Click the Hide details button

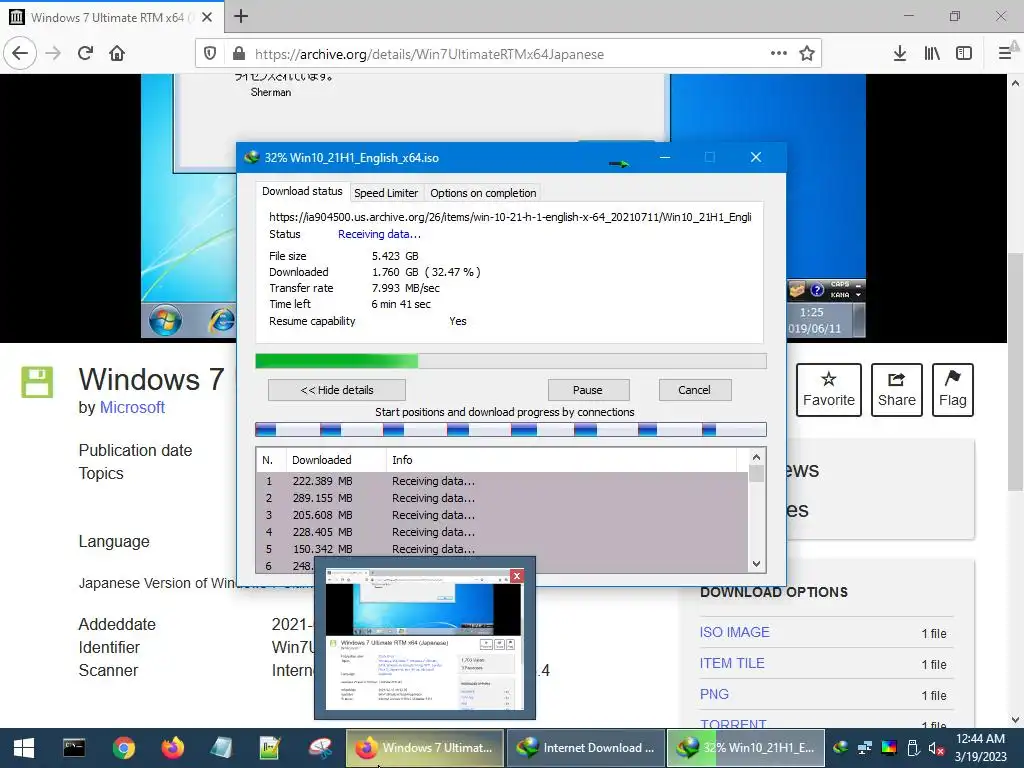(x=337, y=390)
